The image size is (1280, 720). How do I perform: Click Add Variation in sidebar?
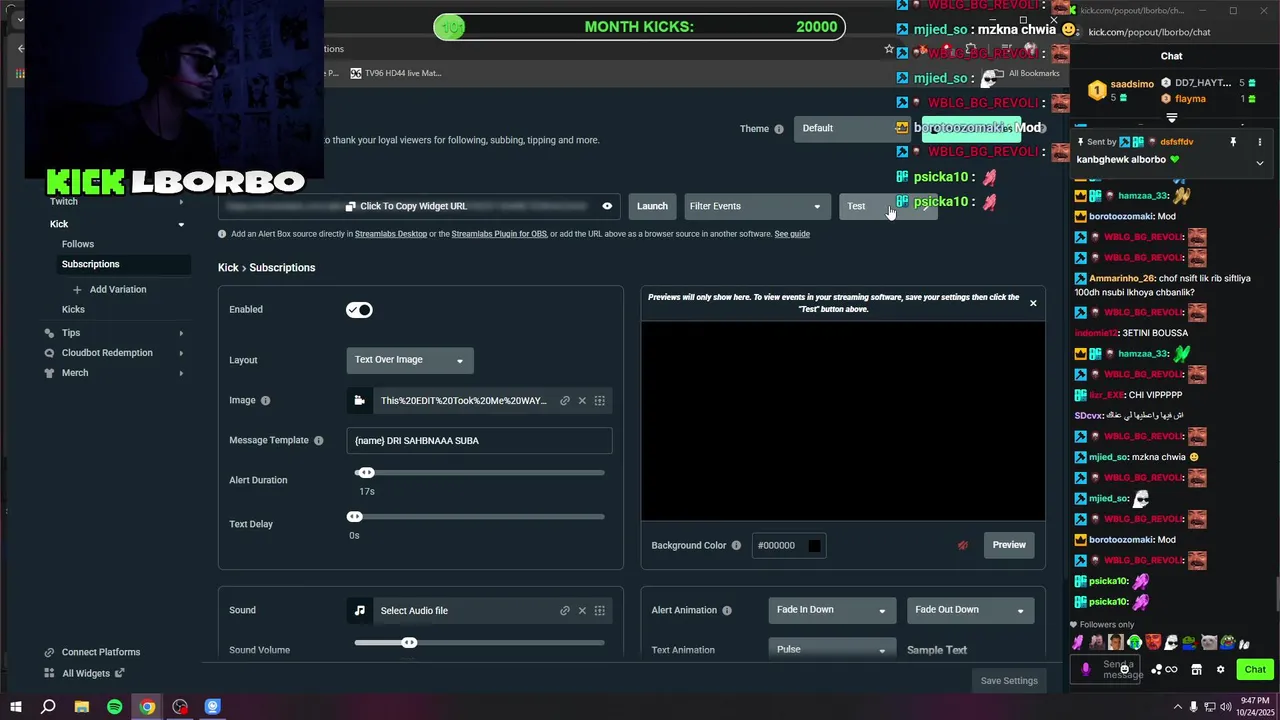coord(110,290)
